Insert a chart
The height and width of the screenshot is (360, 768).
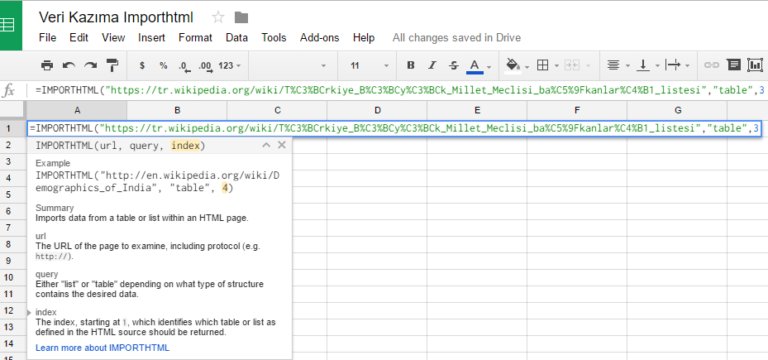point(755,65)
